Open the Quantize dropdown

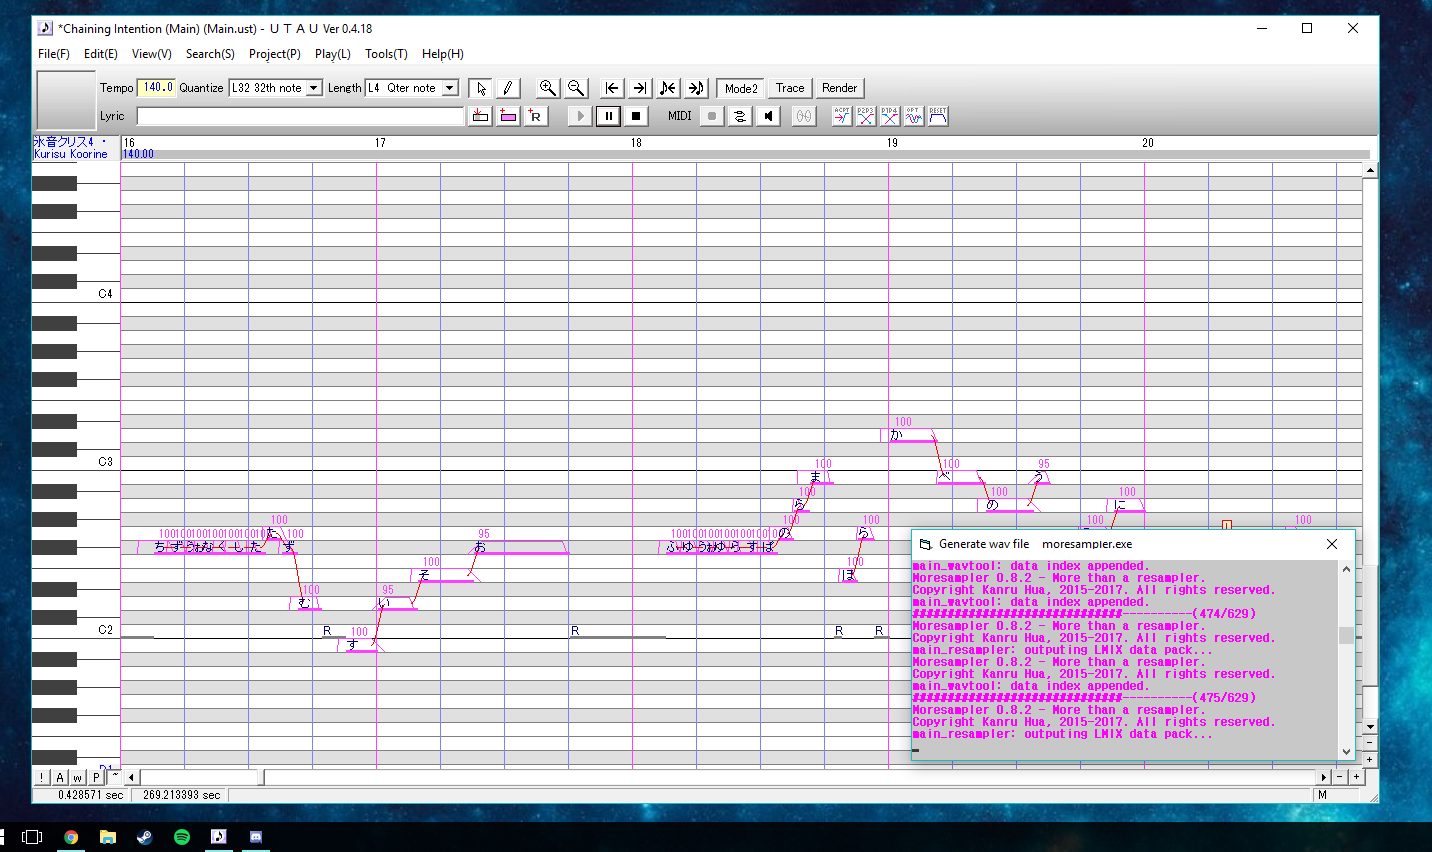(313, 88)
